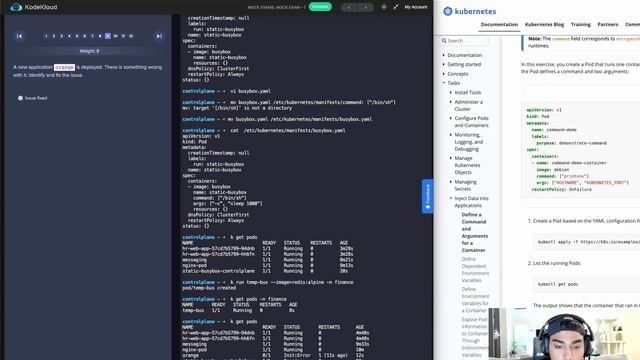Go to question number 5
Viewport: 640px width, 360px height.
point(77,36)
